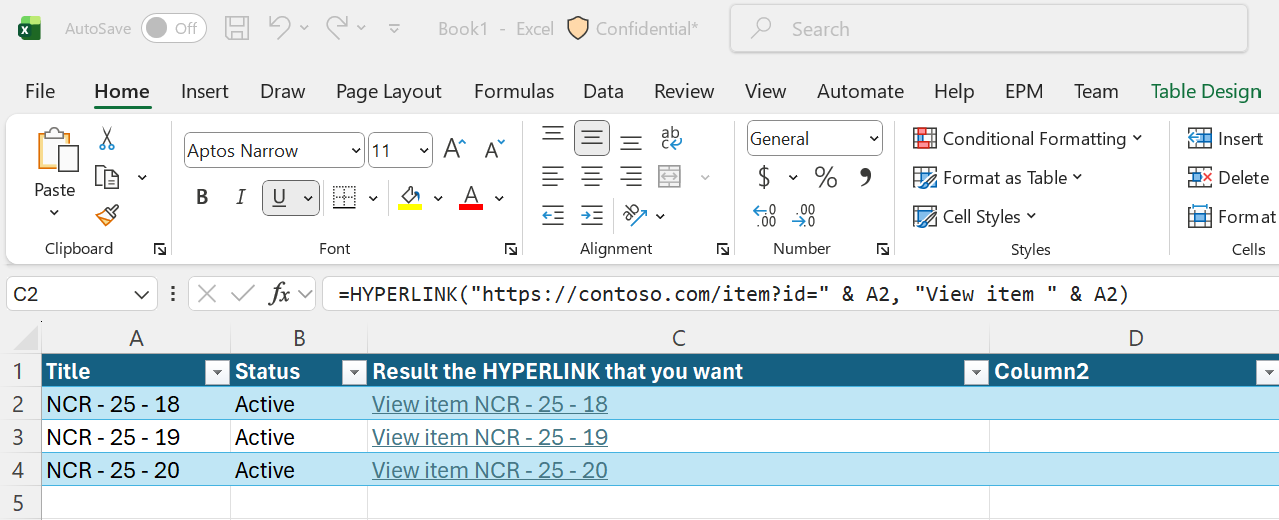The height and width of the screenshot is (520, 1279).
Task: Apply red Font Color
Action: pos(471,197)
